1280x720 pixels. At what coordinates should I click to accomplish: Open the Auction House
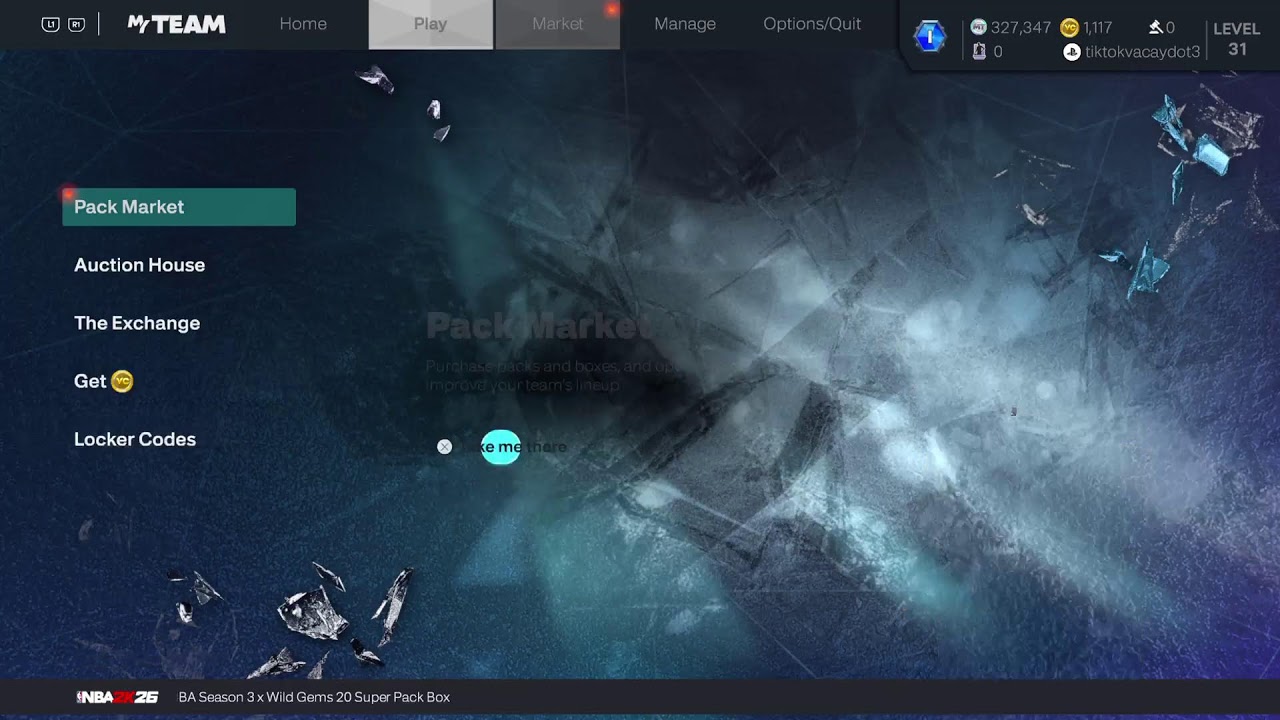click(139, 265)
